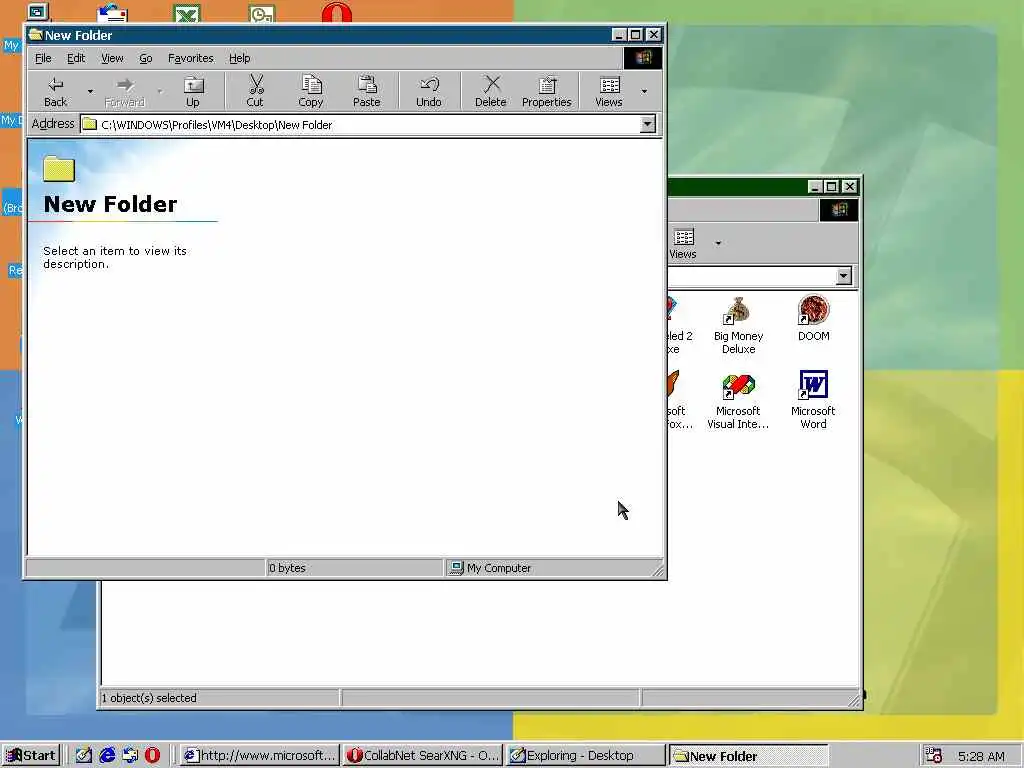
Task: Click Views in the background Desktop window
Action: point(683,243)
